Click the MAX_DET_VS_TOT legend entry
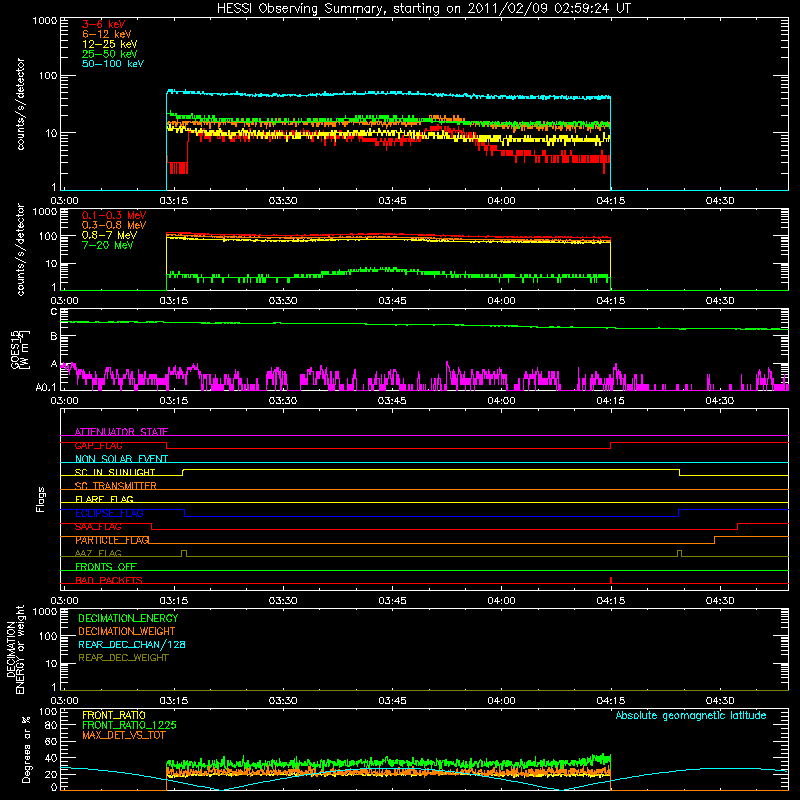 [x=123, y=735]
